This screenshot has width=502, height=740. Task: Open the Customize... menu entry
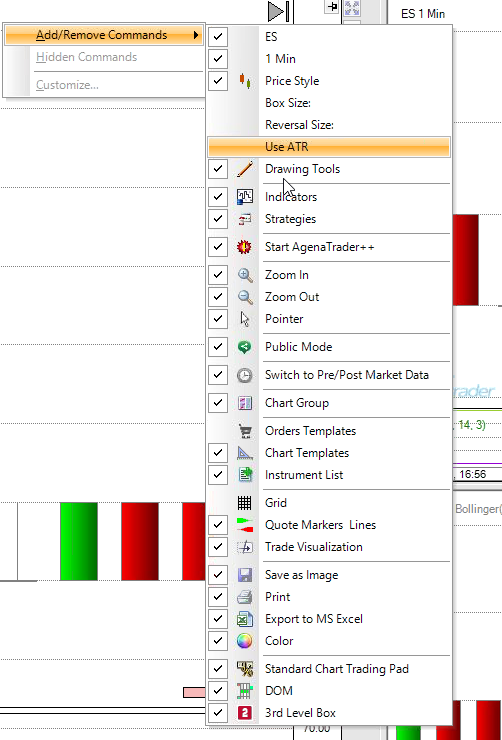point(103,85)
